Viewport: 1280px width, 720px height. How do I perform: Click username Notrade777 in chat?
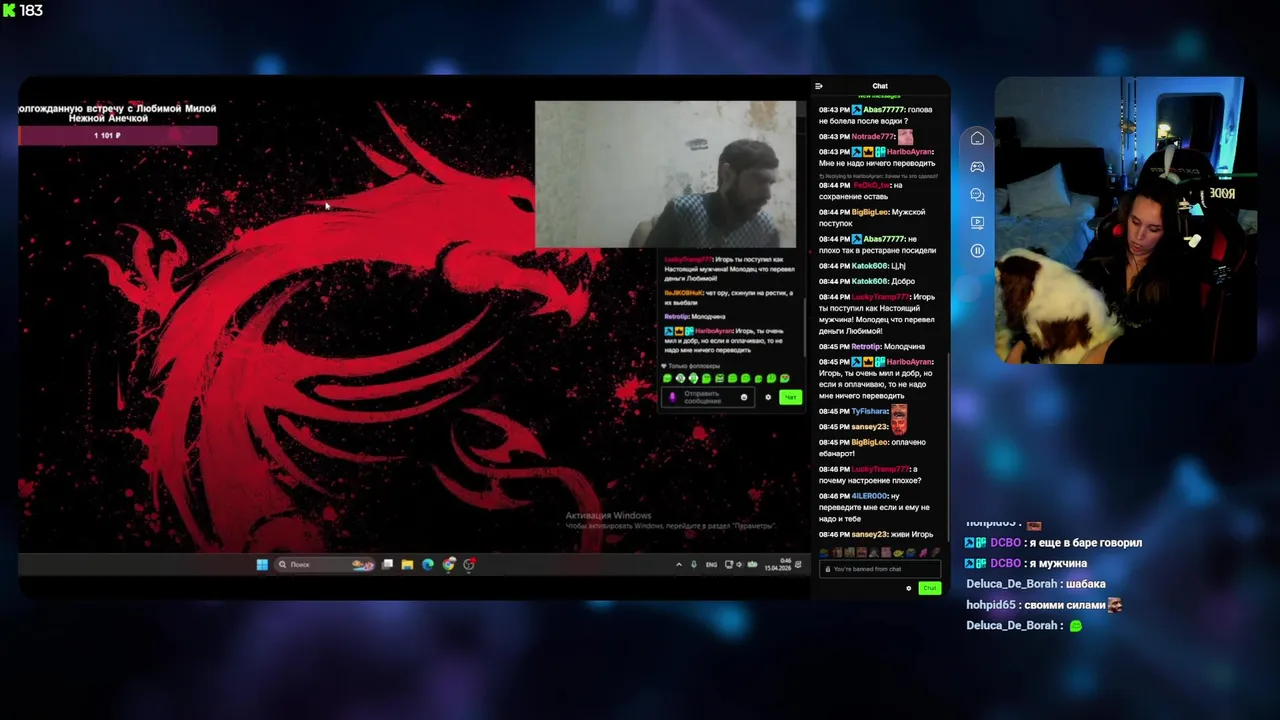click(x=872, y=136)
